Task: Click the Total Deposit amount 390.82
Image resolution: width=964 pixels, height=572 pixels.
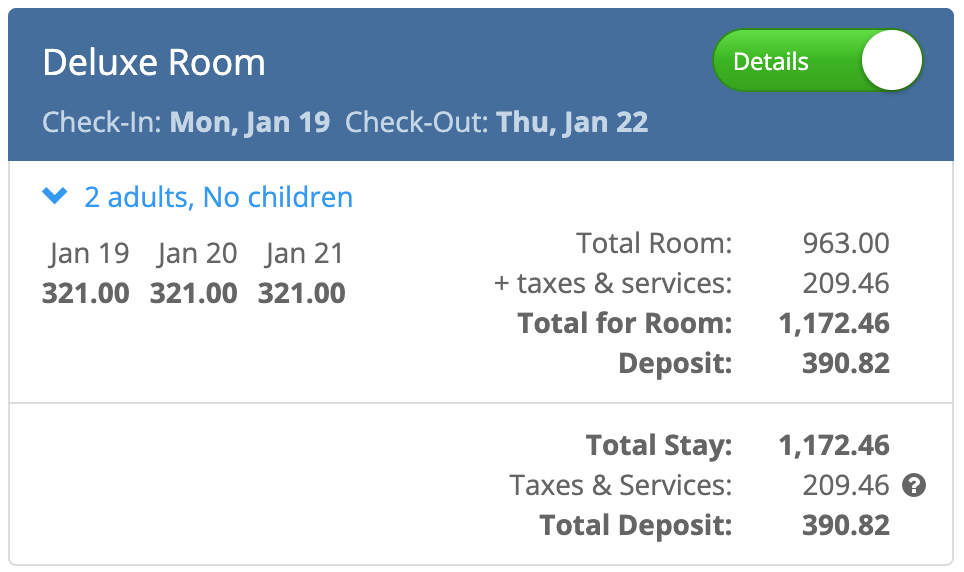Action: point(845,525)
